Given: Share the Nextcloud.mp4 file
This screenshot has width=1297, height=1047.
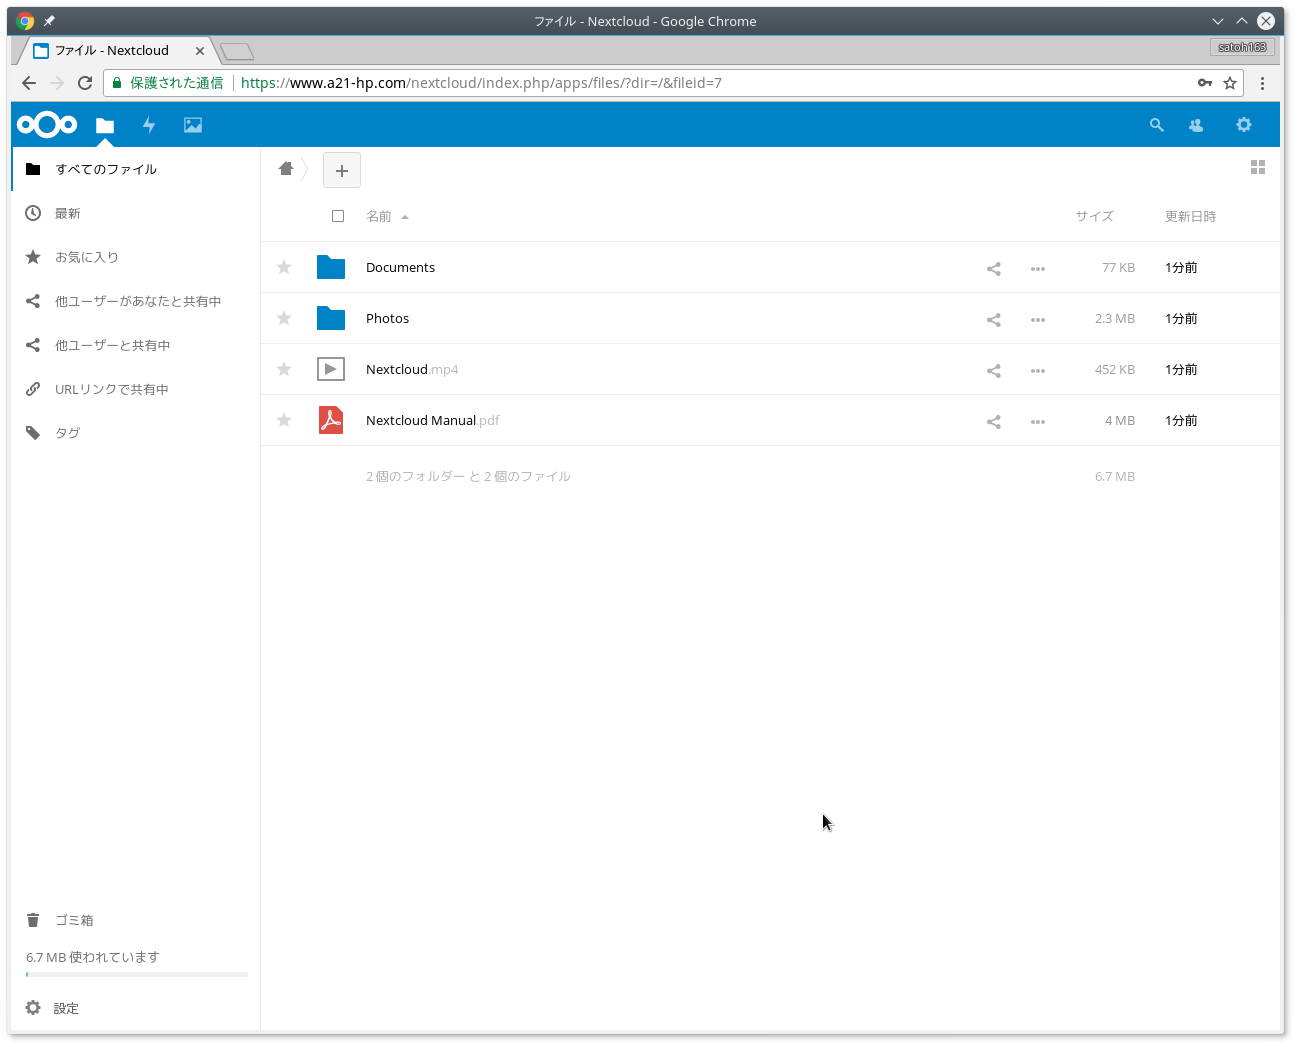Looking at the screenshot, I should 993,370.
